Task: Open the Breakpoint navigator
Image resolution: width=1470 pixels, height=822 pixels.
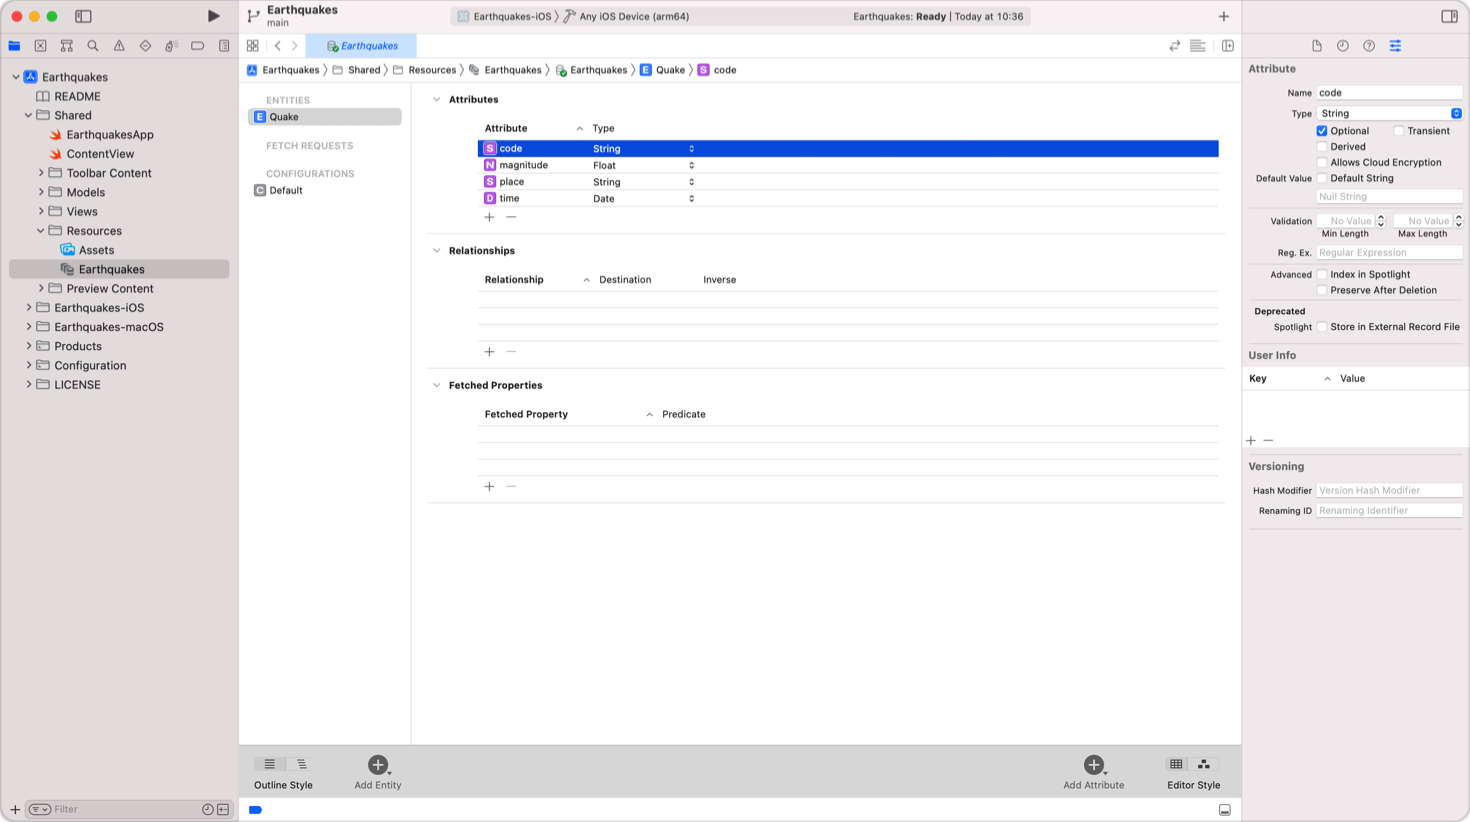Action: pos(197,46)
